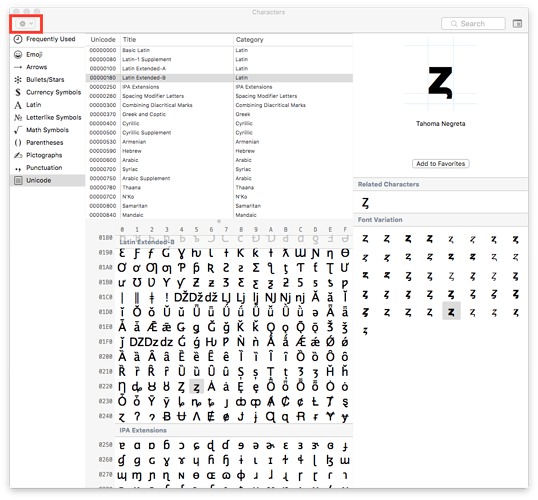Show Frequently Used characters
This screenshot has width=538, height=500.
tap(50, 39)
